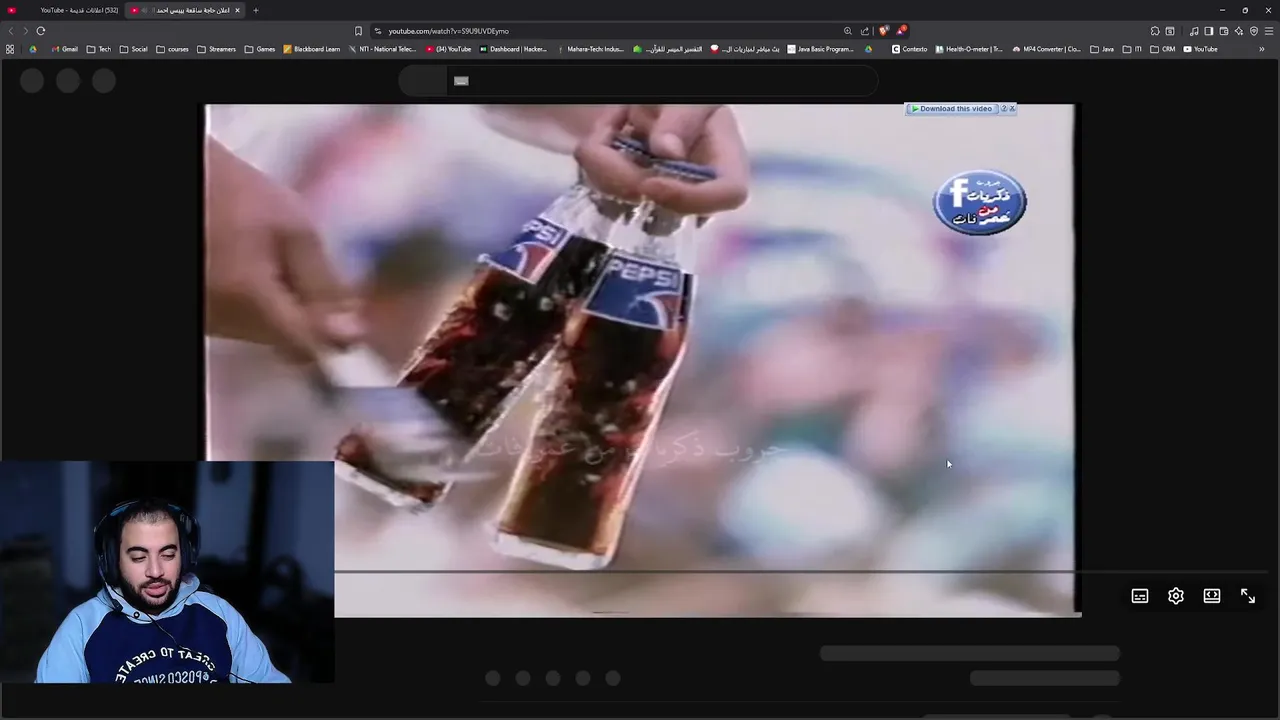The image size is (1280, 720).
Task: Close the active Pepsi ad video tab
Action: [x=237, y=10]
